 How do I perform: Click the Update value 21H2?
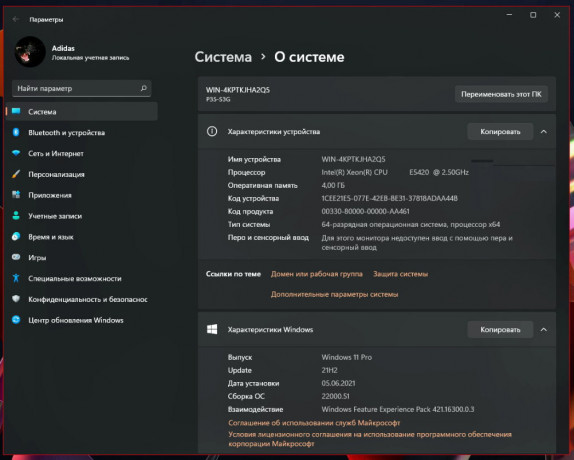[x=329, y=370]
